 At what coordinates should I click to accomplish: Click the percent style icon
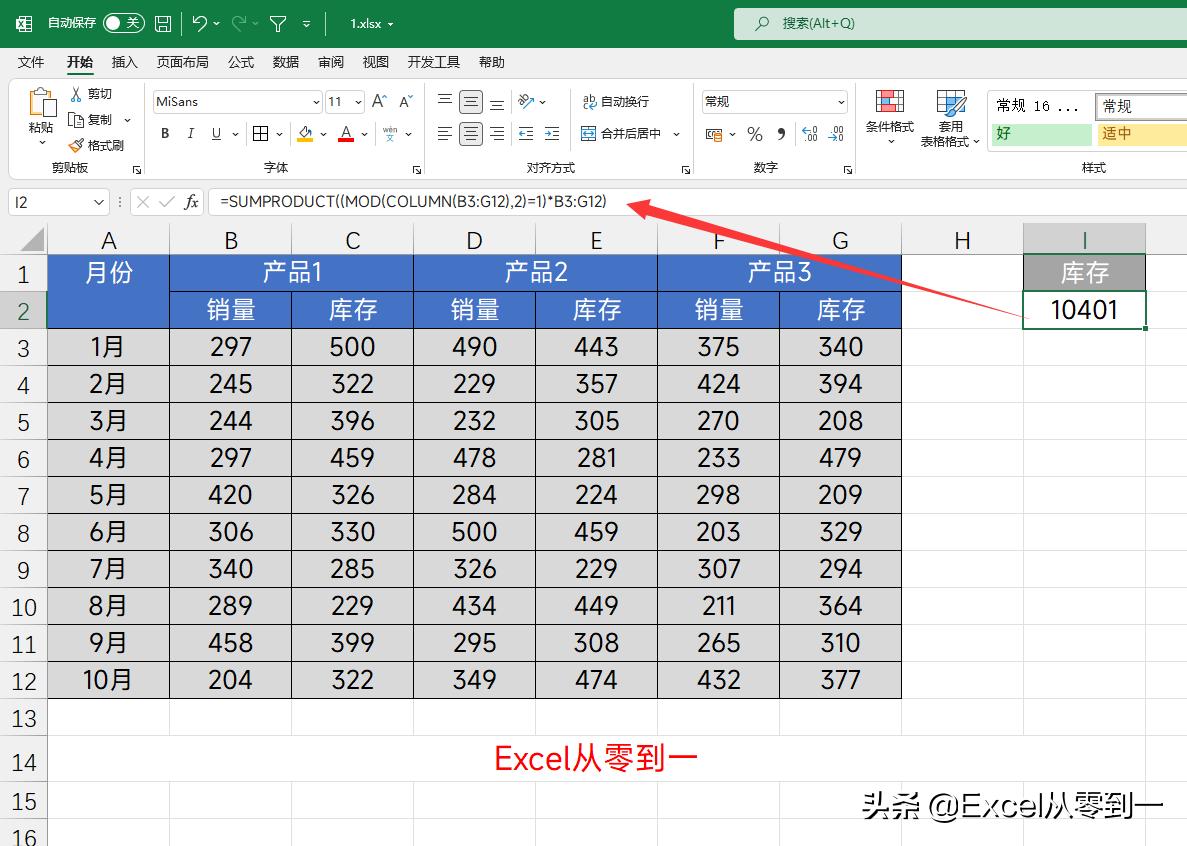755,133
